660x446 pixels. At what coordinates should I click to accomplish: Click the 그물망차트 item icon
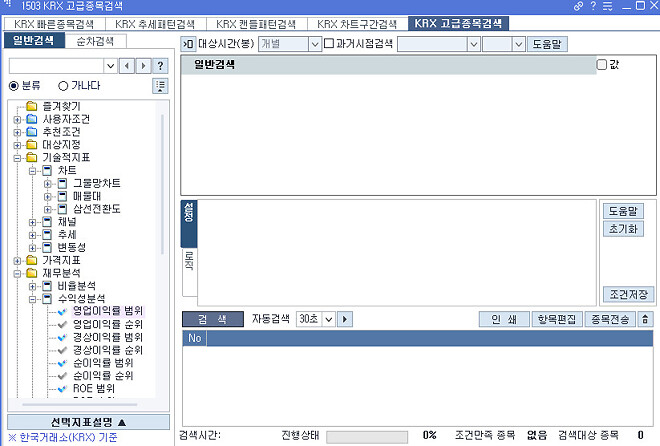coord(62,183)
